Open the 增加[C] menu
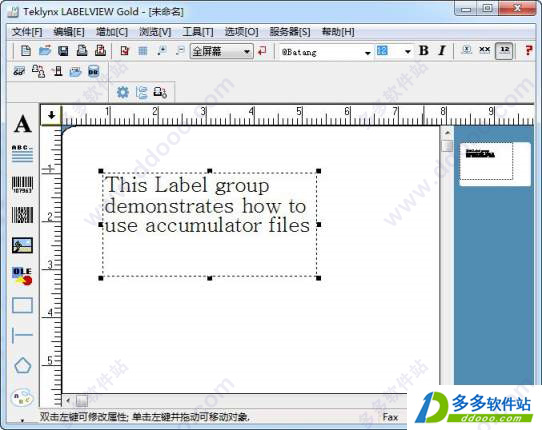This screenshot has width=542, height=430. coord(112,32)
